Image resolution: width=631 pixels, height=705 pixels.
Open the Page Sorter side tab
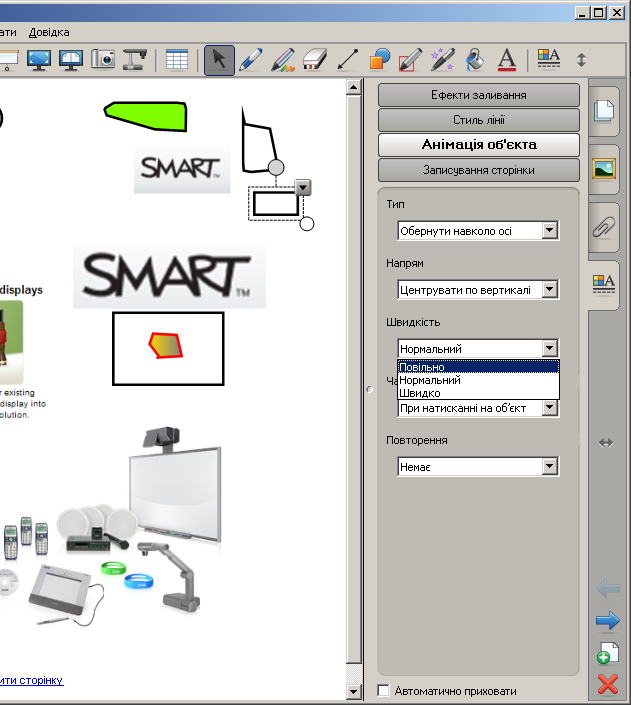click(x=604, y=111)
